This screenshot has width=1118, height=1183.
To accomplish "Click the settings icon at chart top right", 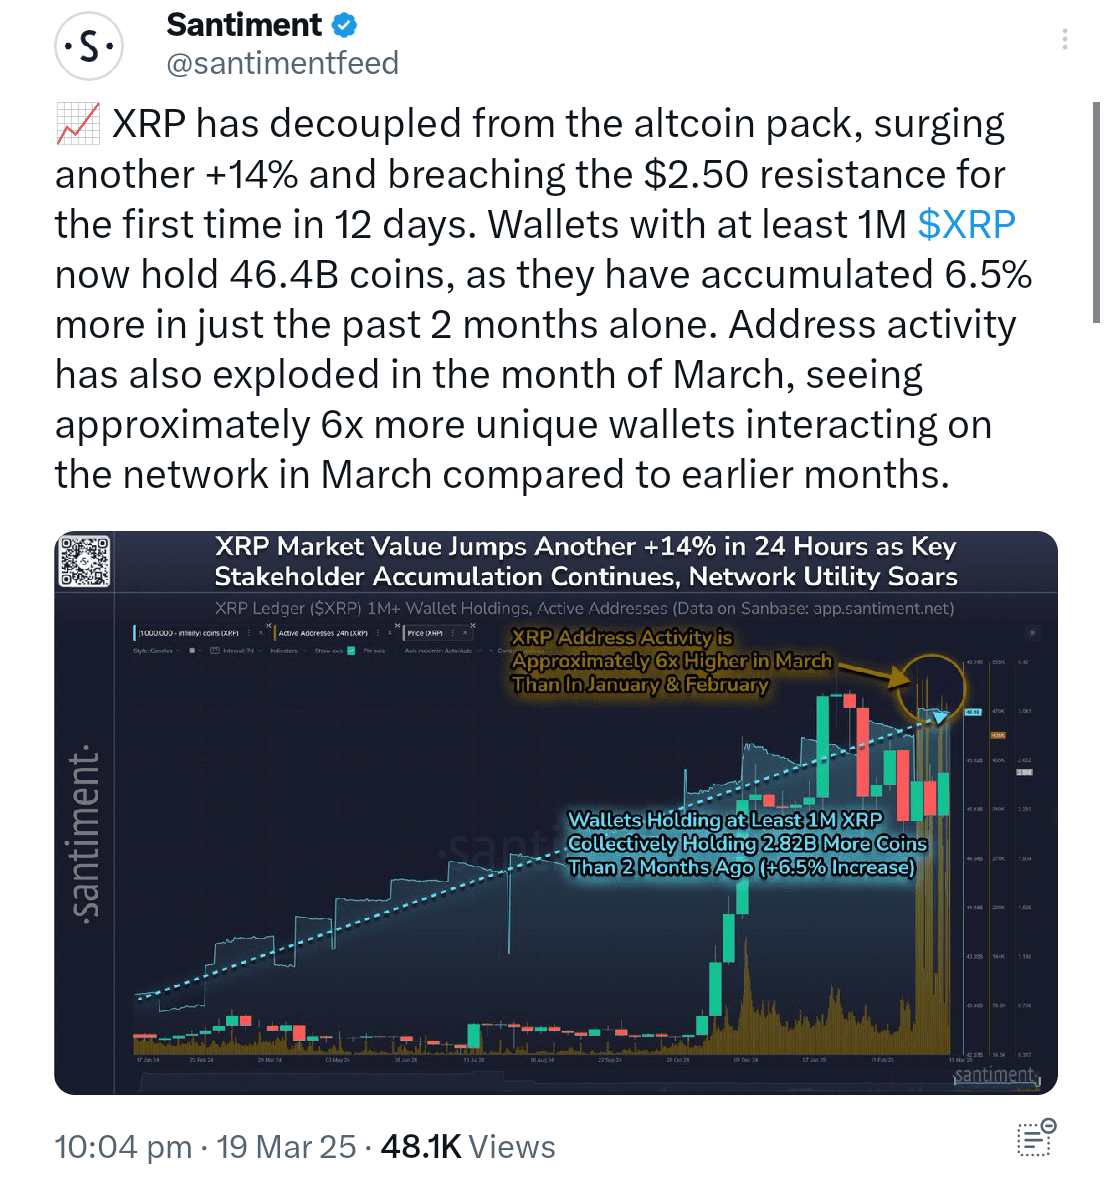I will [x=1033, y=633].
